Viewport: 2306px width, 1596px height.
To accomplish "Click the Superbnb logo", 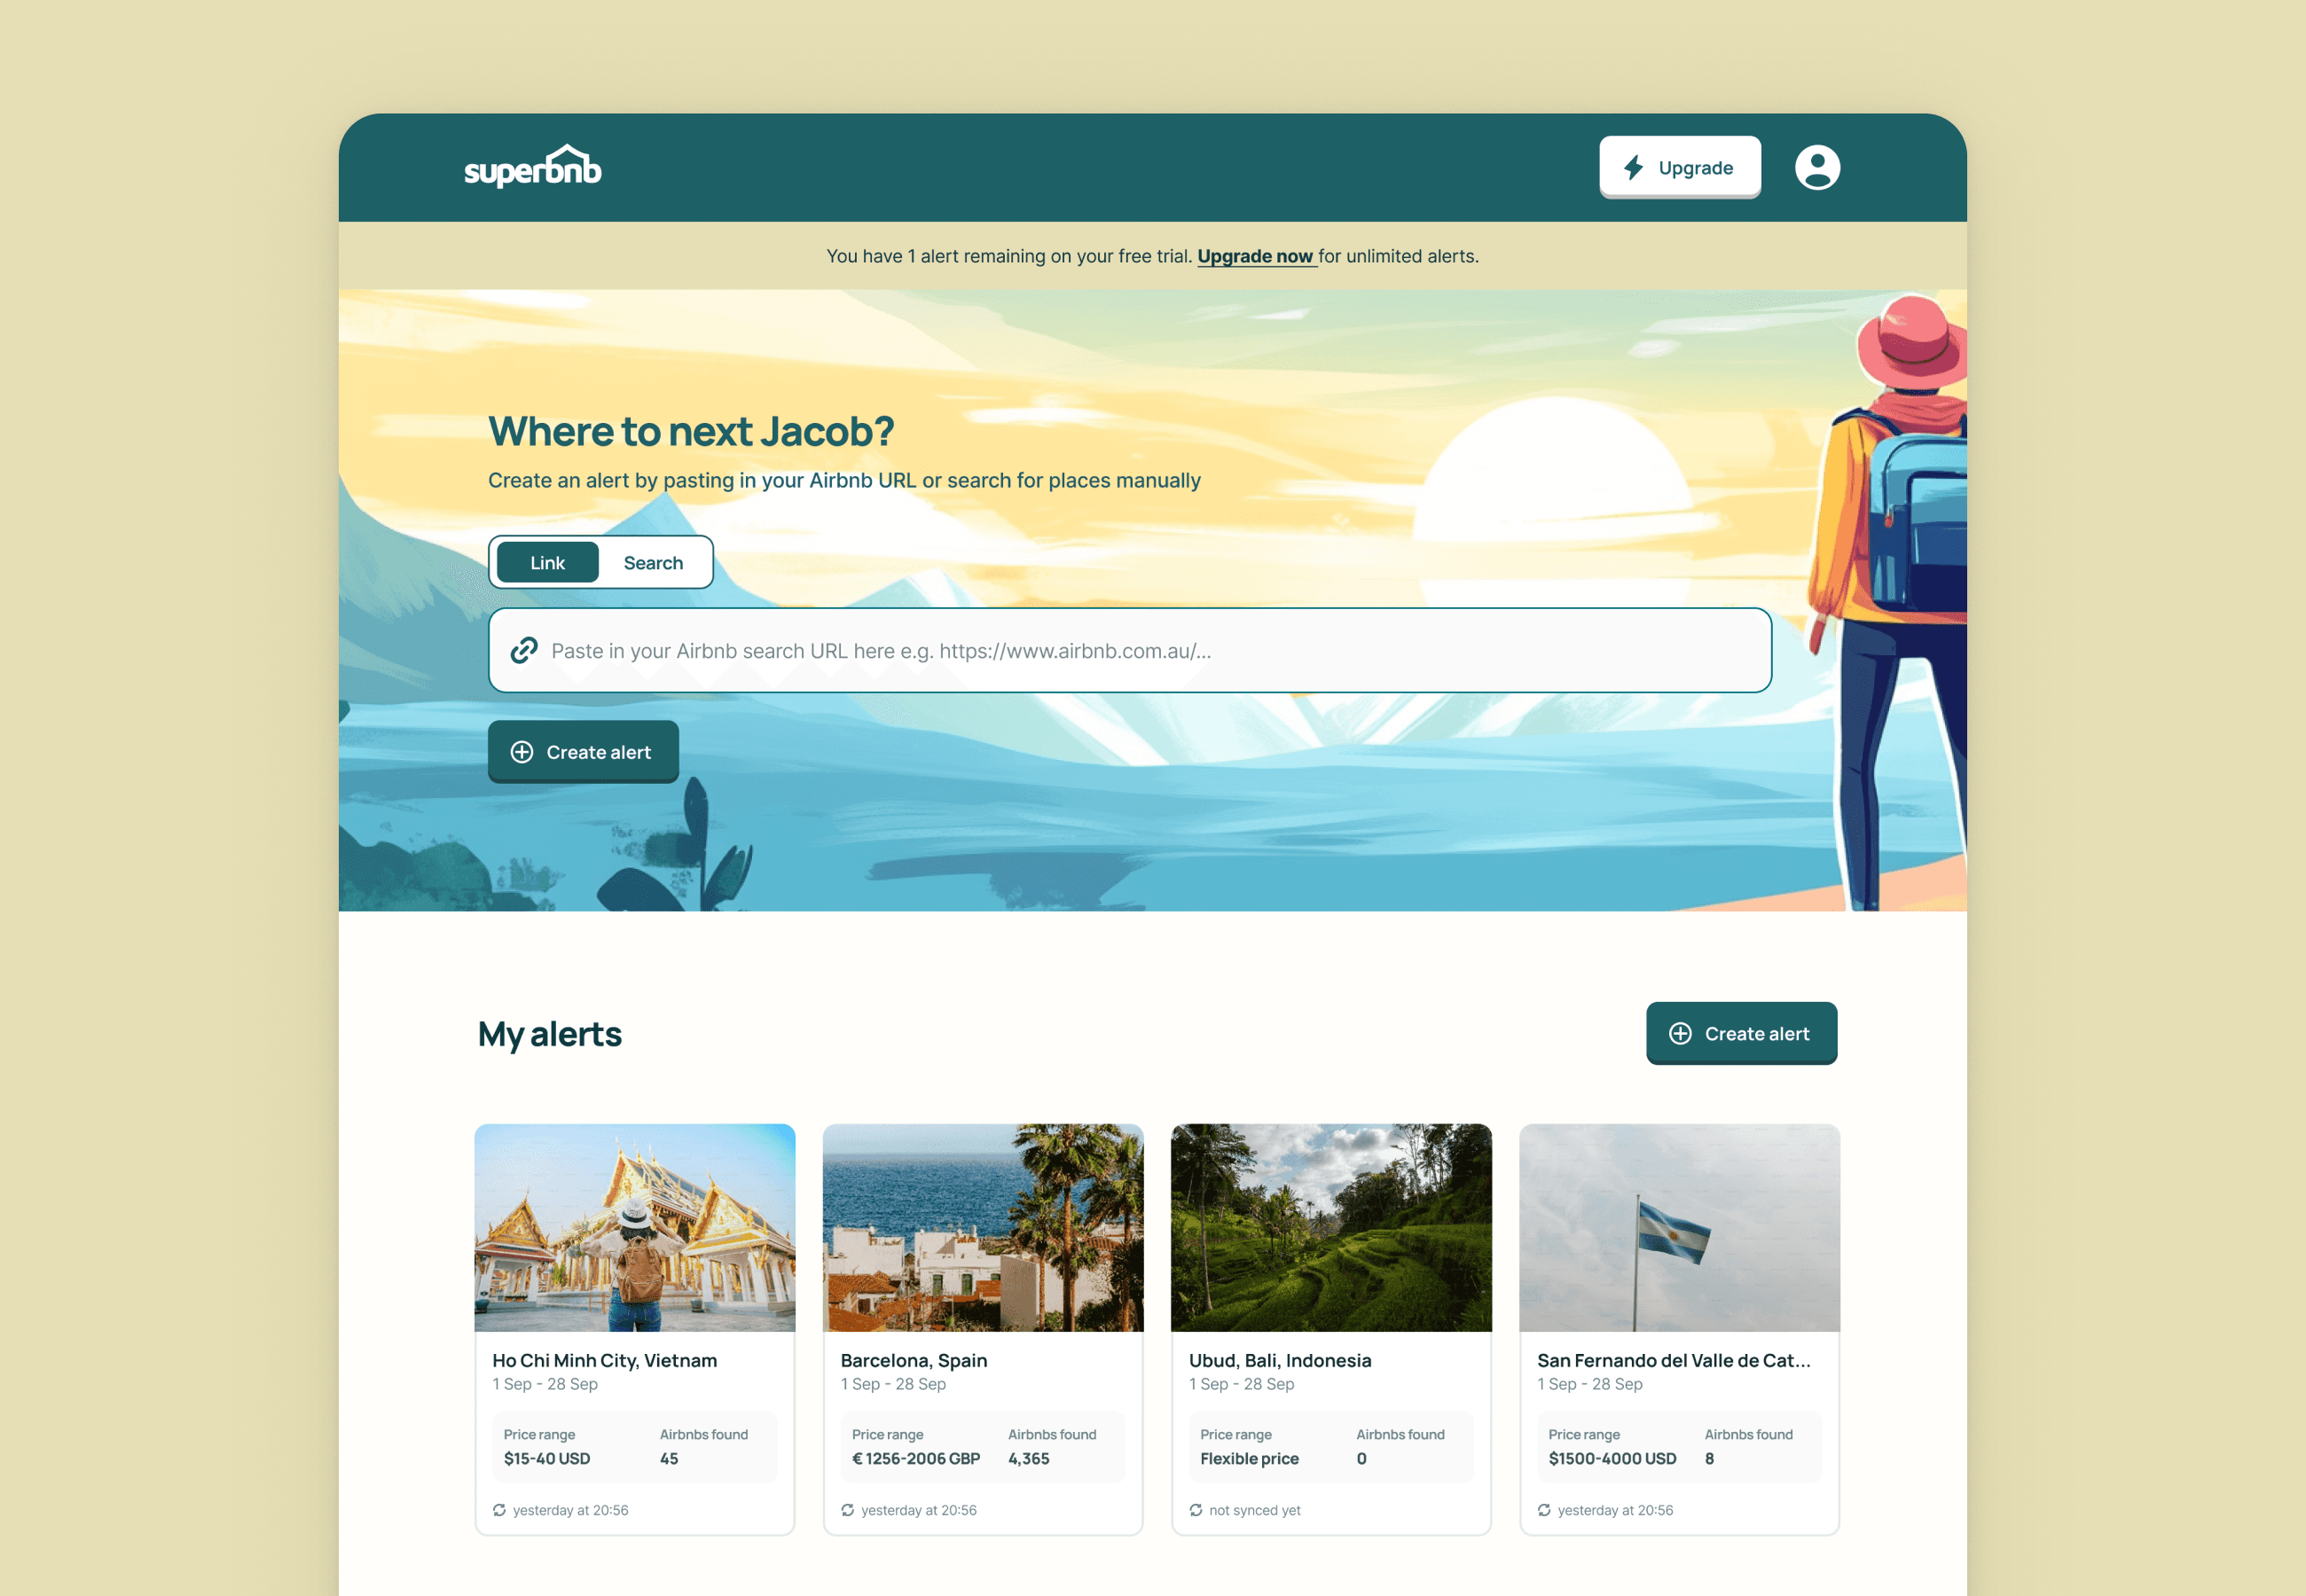I will click(532, 167).
